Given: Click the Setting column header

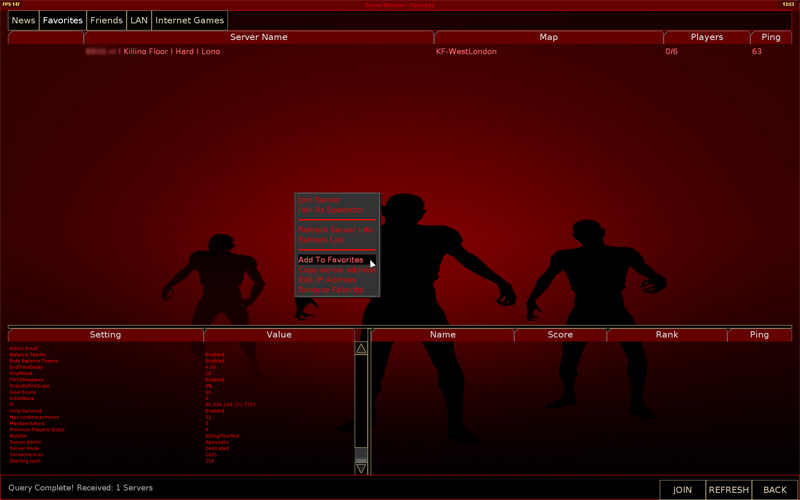Looking at the screenshot, I should 105,335.
